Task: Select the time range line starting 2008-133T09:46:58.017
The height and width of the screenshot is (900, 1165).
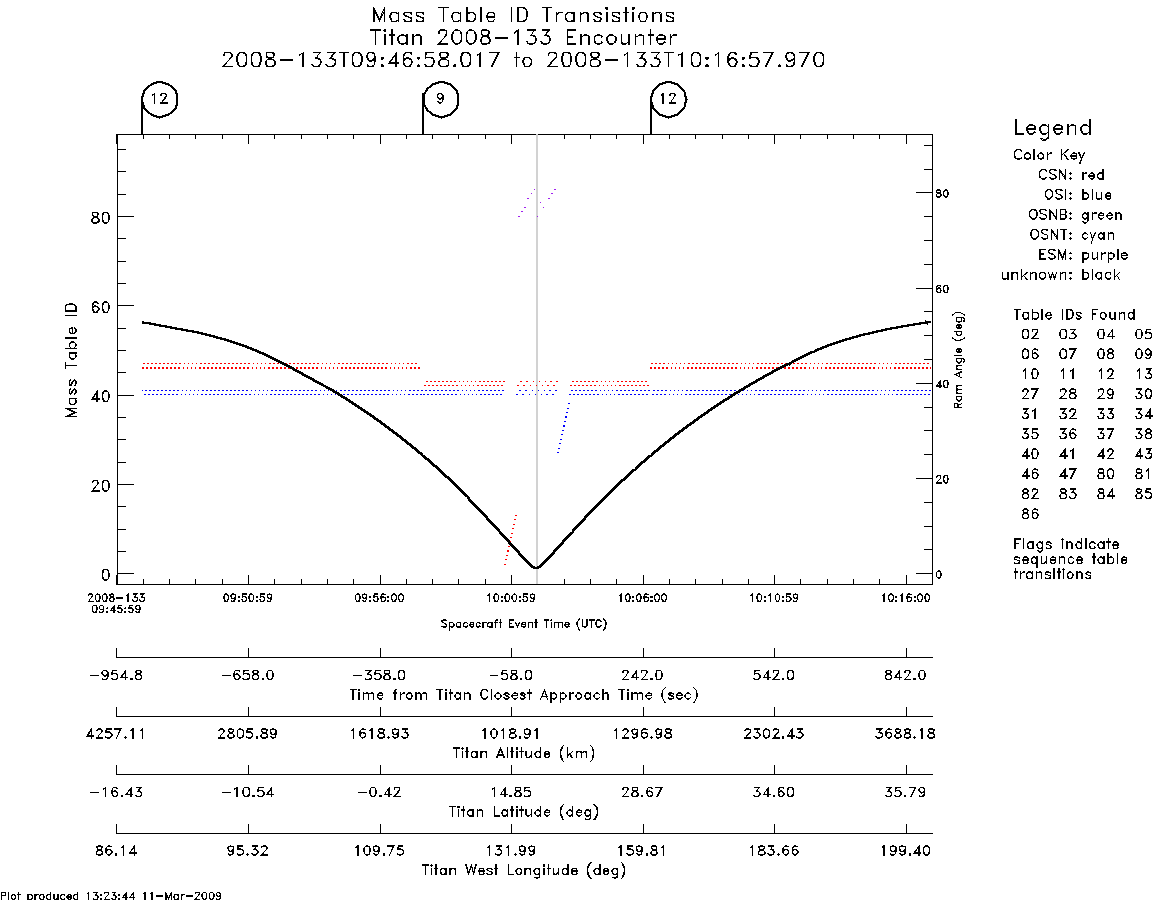Action: pos(523,59)
